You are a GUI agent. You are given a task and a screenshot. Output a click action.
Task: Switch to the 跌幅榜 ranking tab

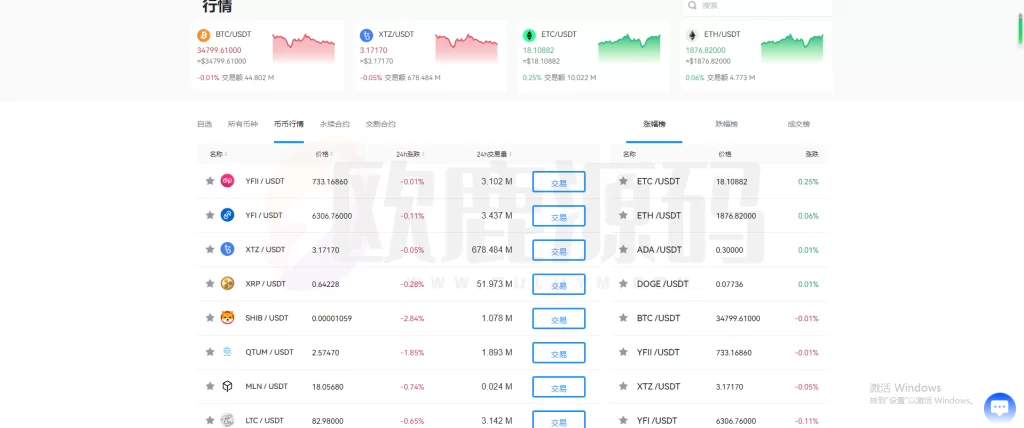726,124
